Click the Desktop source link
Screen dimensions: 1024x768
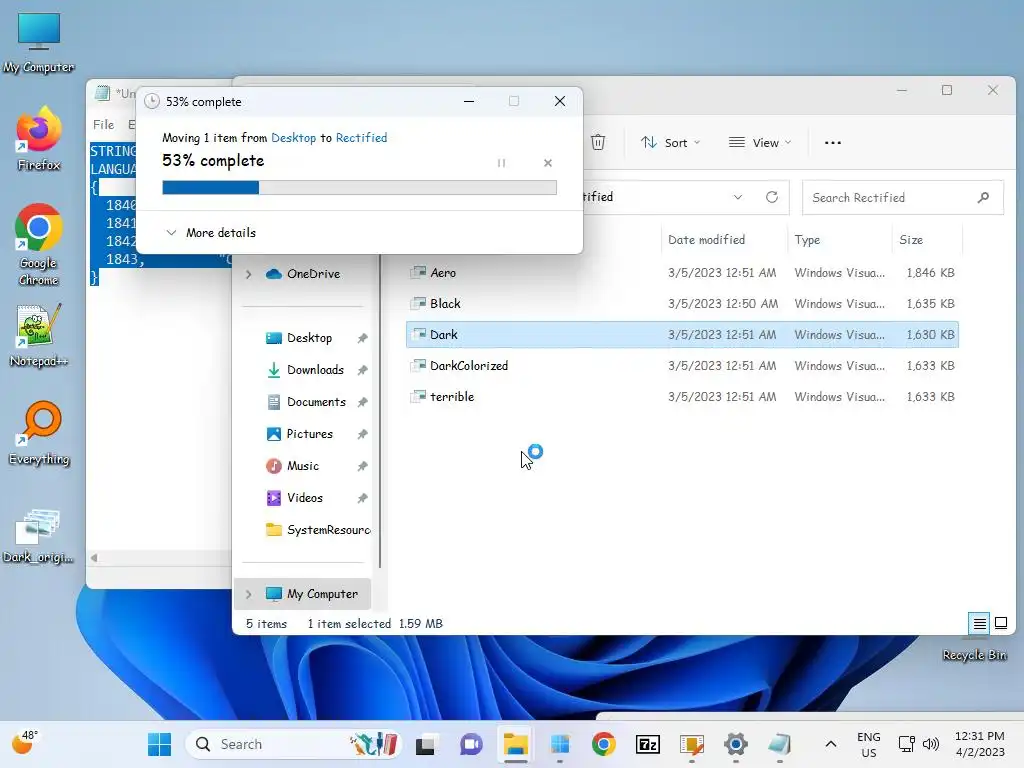pyautogui.click(x=293, y=138)
